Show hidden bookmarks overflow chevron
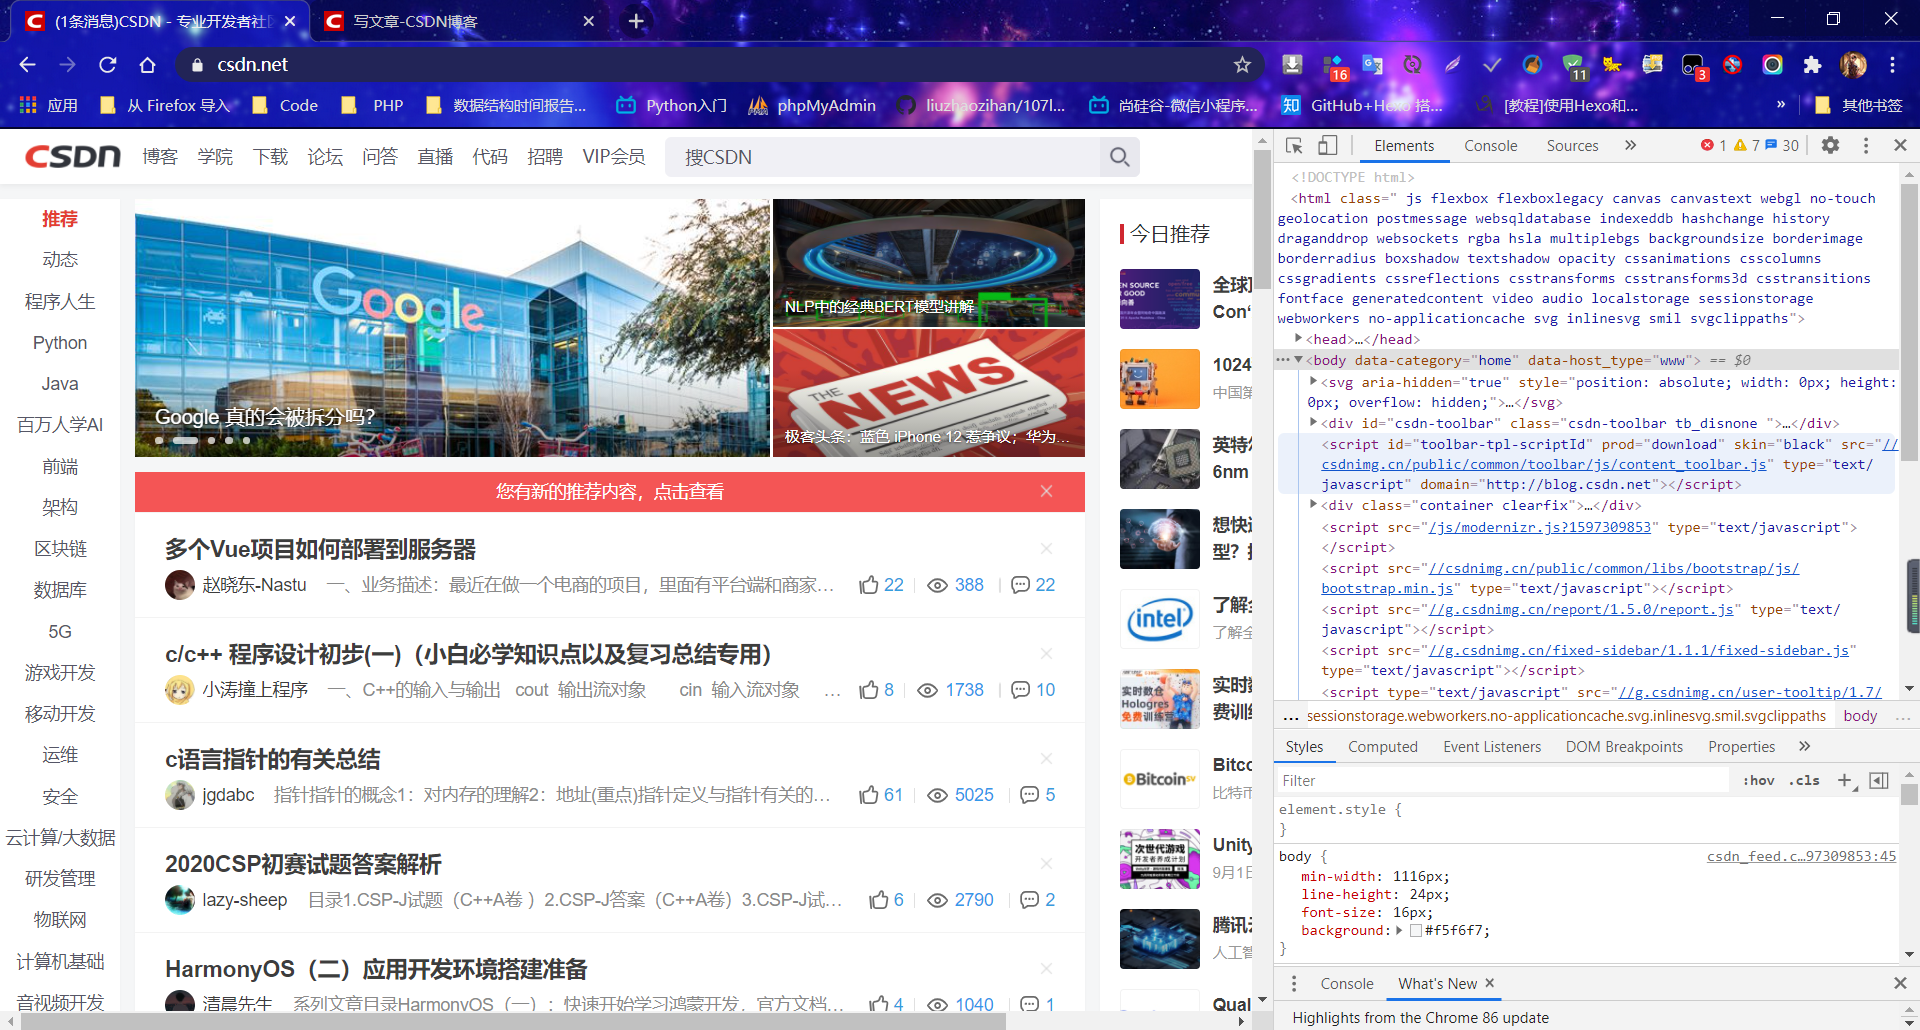The image size is (1920, 1030). pos(1780,105)
